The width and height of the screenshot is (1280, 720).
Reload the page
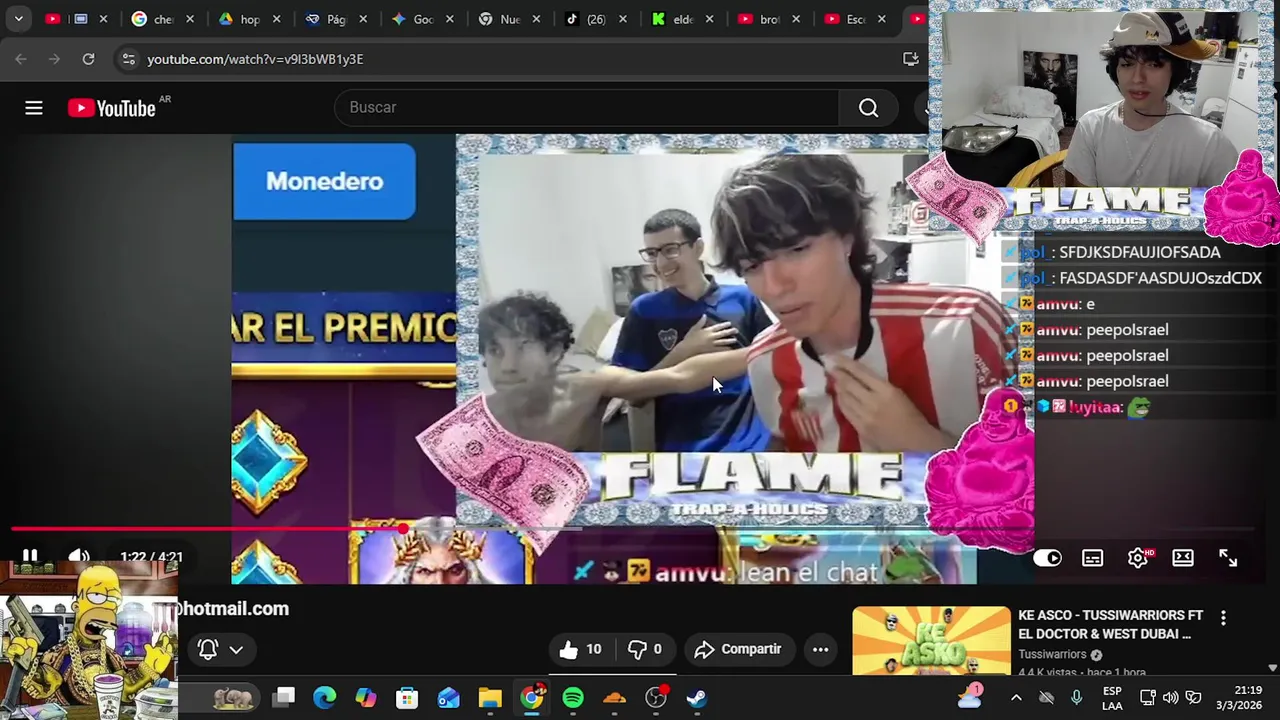pos(88,59)
